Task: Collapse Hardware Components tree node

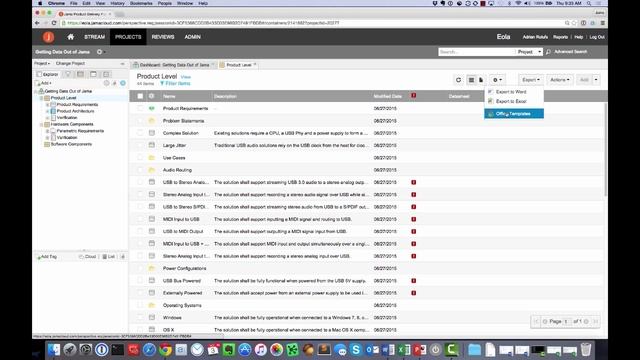Action: pyautogui.click(x=41, y=124)
